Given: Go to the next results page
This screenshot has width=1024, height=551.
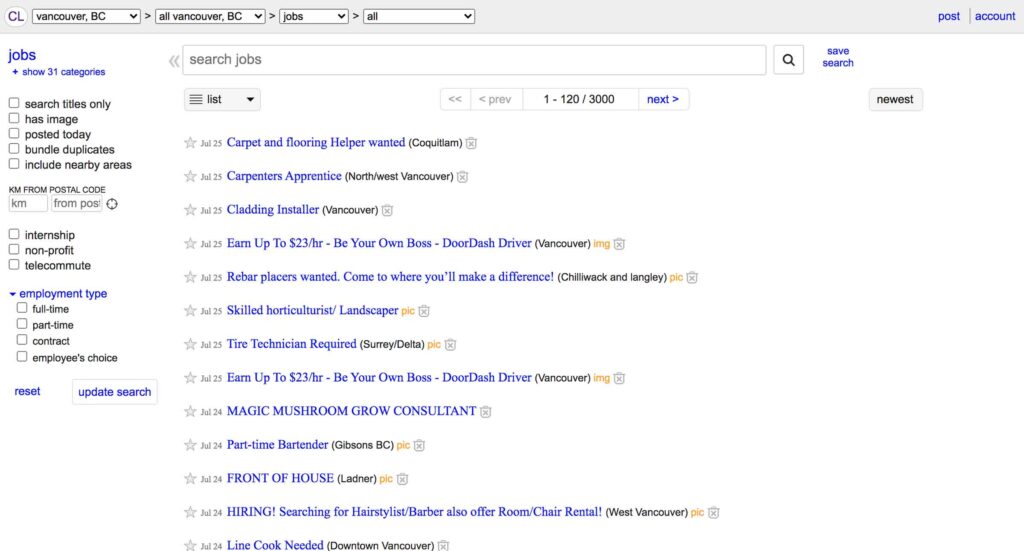Looking at the screenshot, I should 662,99.
